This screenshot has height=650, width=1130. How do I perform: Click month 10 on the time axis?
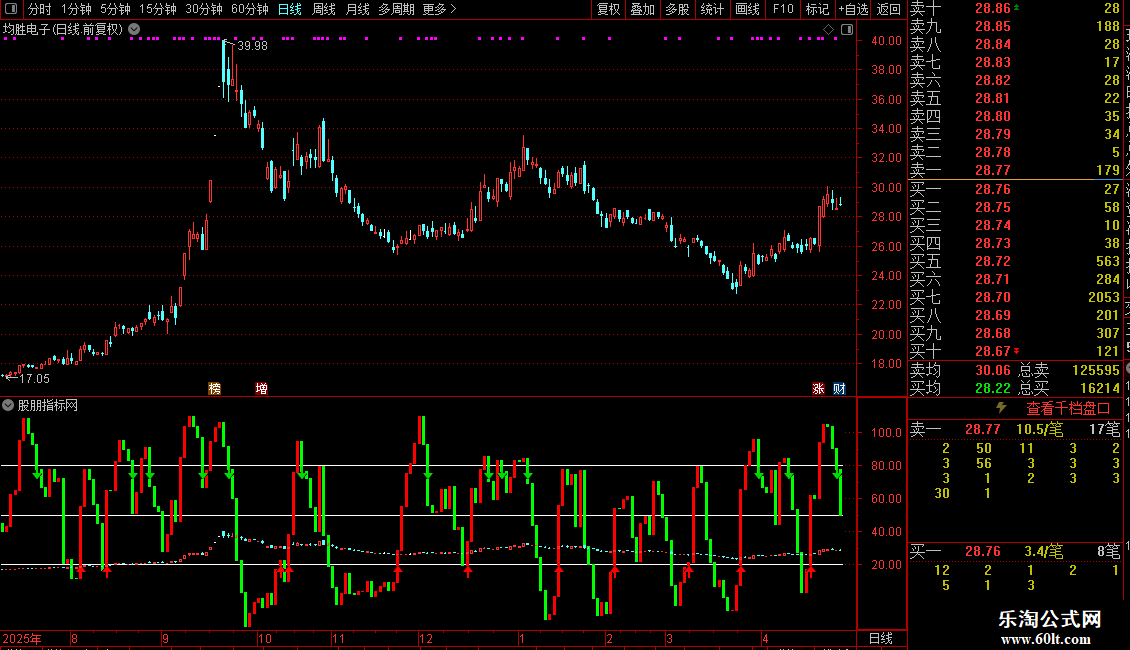click(x=264, y=638)
